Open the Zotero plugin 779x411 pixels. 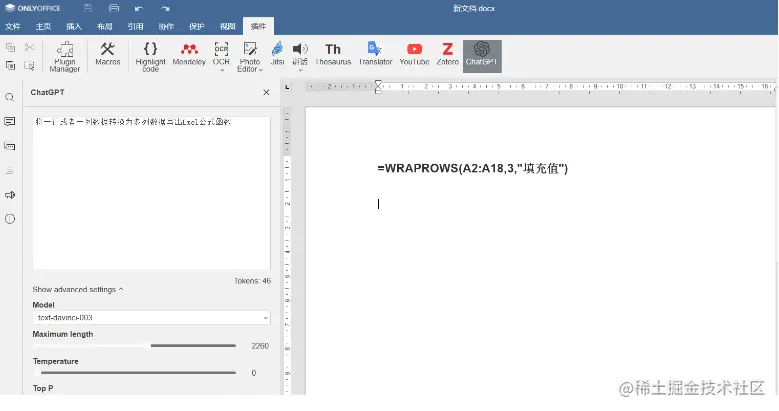coord(447,54)
